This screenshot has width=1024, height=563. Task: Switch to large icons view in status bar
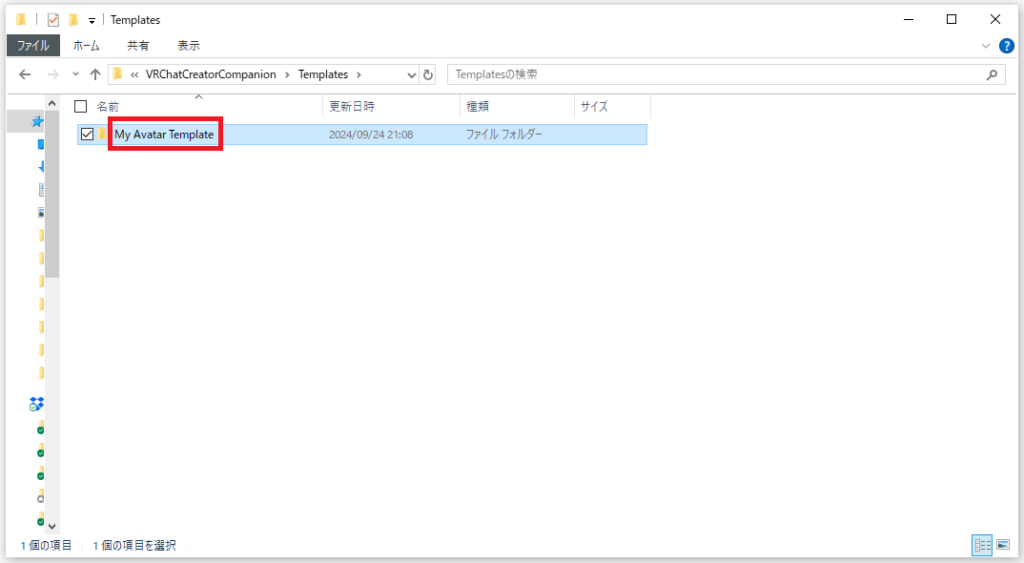pyautogui.click(x=1003, y=545)
